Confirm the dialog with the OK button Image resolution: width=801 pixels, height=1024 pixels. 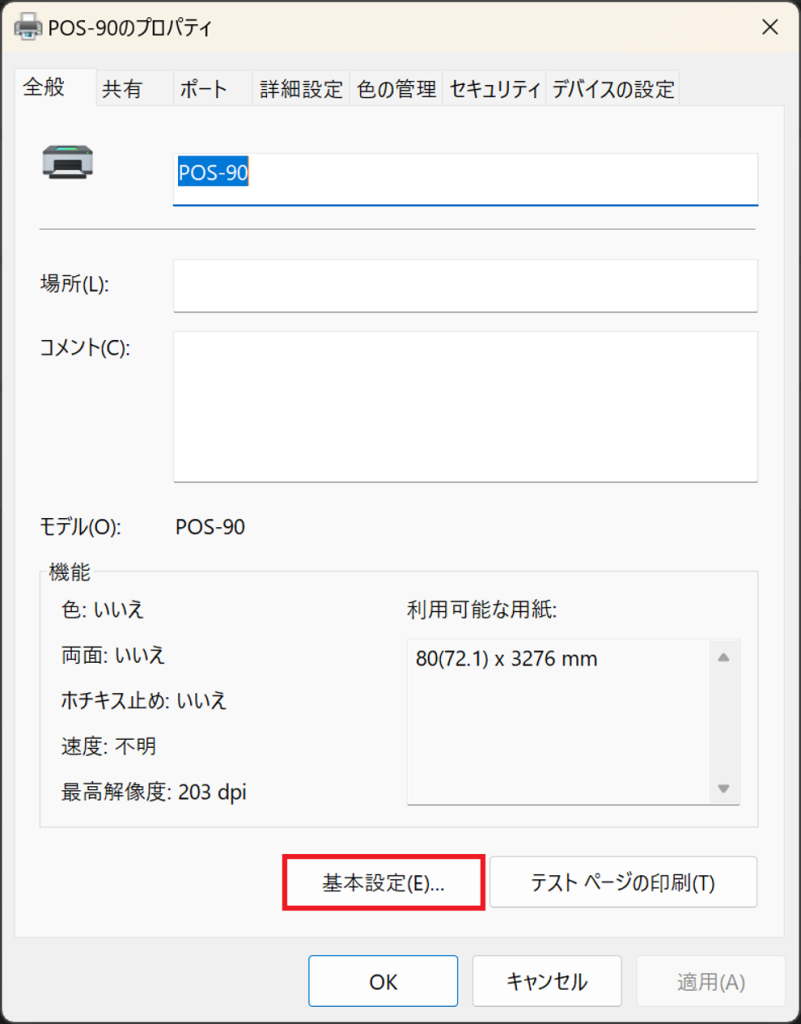click(383, 982)
